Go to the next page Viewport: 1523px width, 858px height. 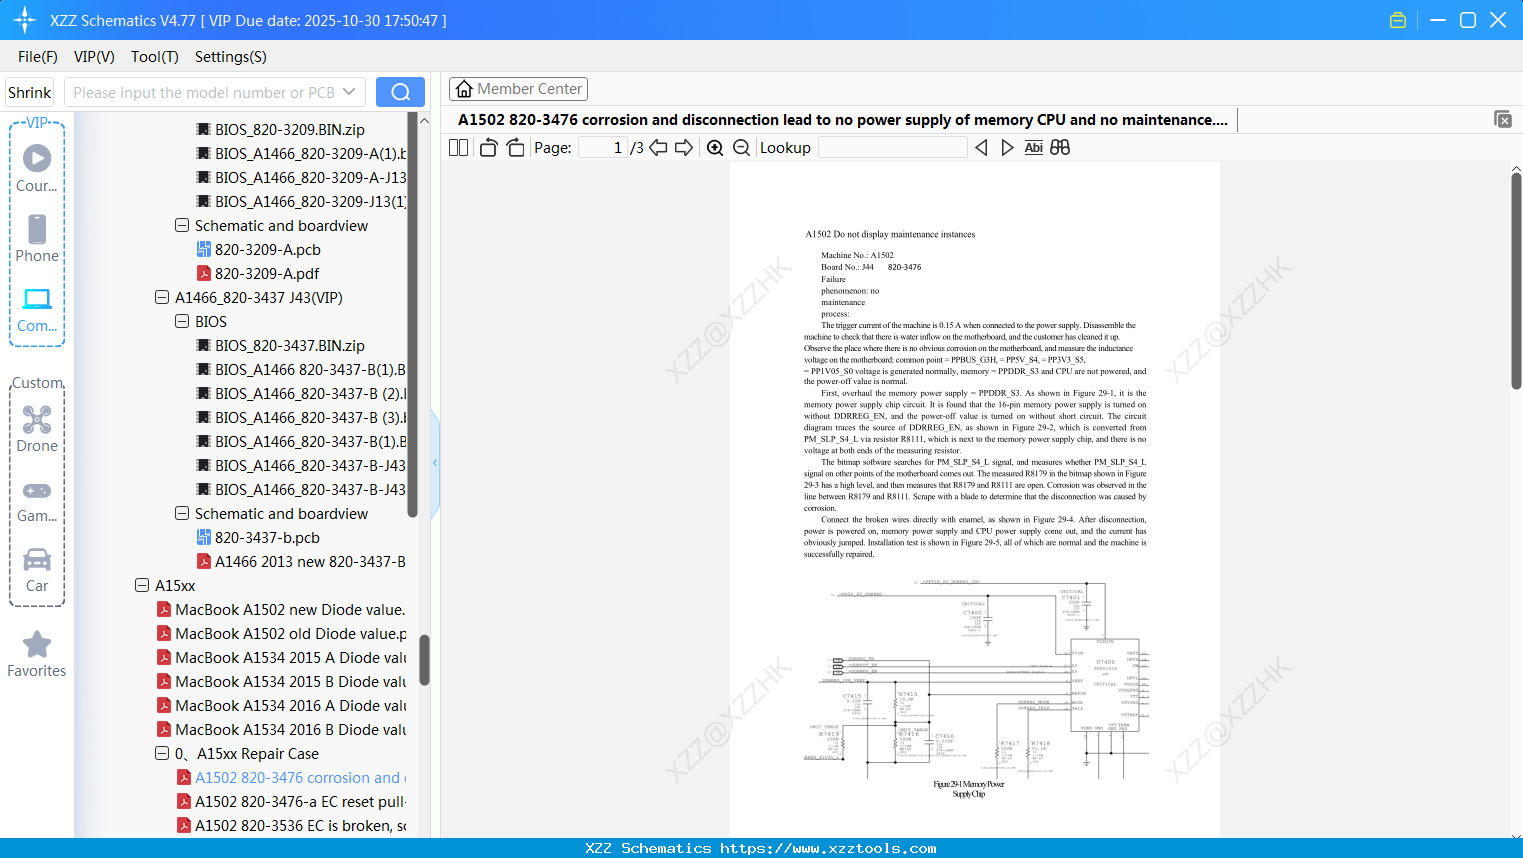[684, 147]
